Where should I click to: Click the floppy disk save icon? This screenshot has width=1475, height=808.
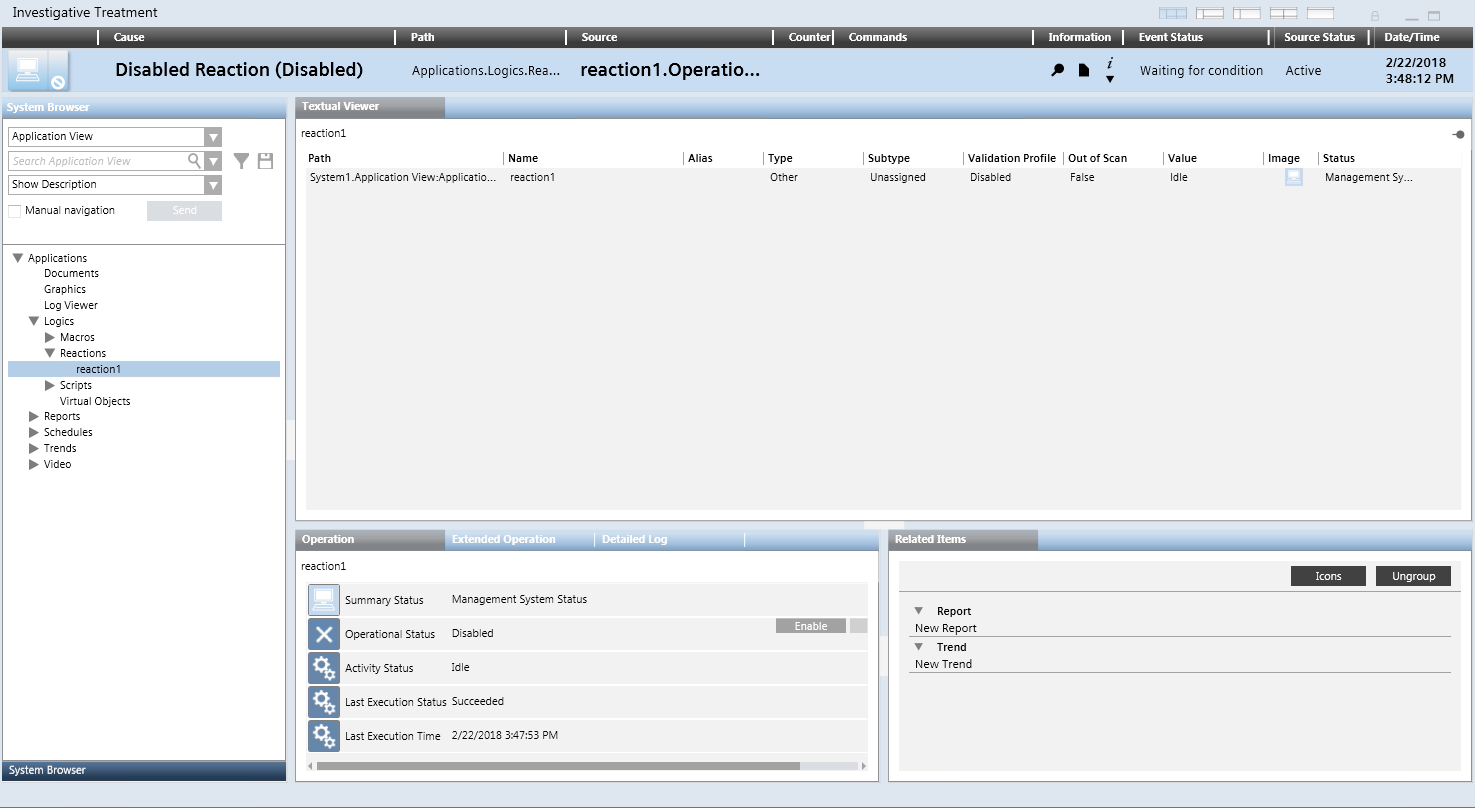pyautogui.click(x=265, y=161)
